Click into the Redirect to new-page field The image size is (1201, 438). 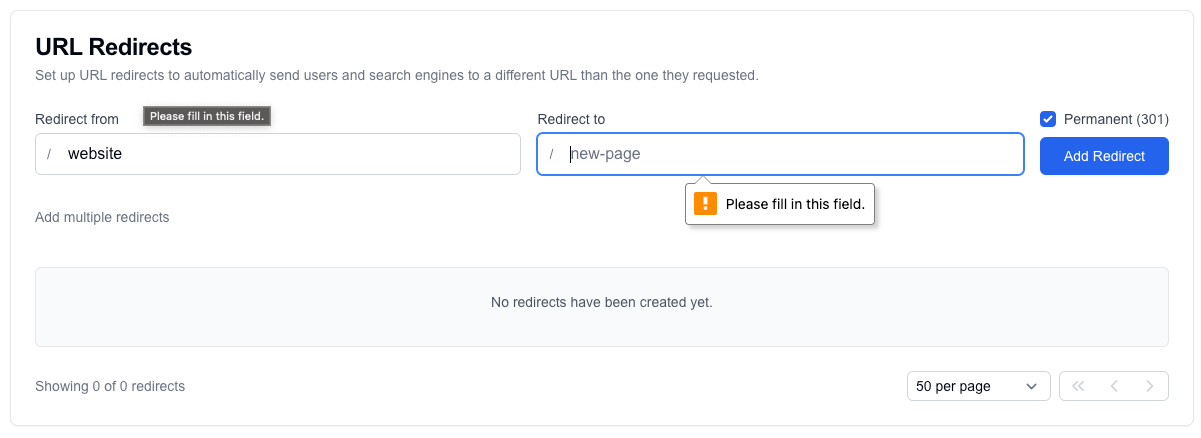pos(790,154)
